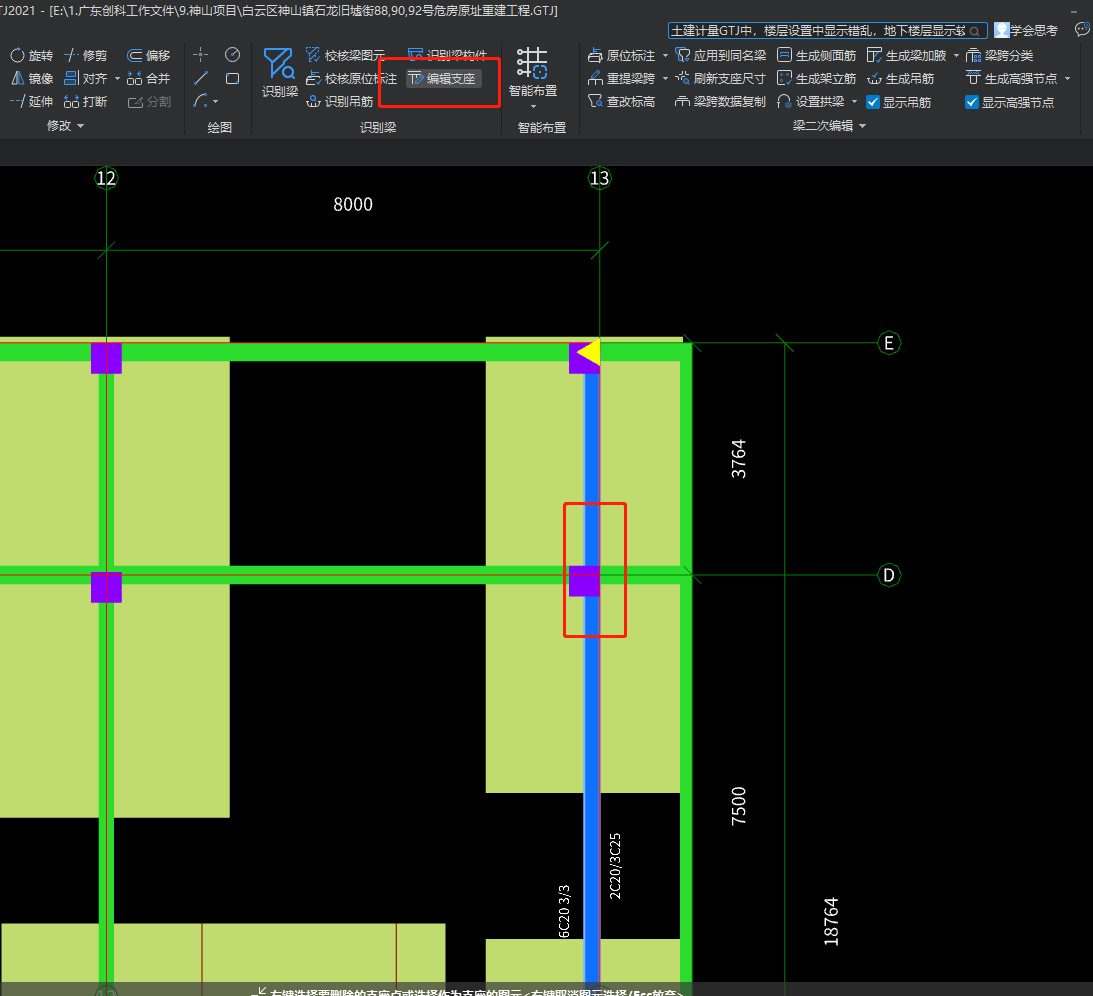Select the 合并 (Merge) tool
1093x996 pixels.
point(148,78)
